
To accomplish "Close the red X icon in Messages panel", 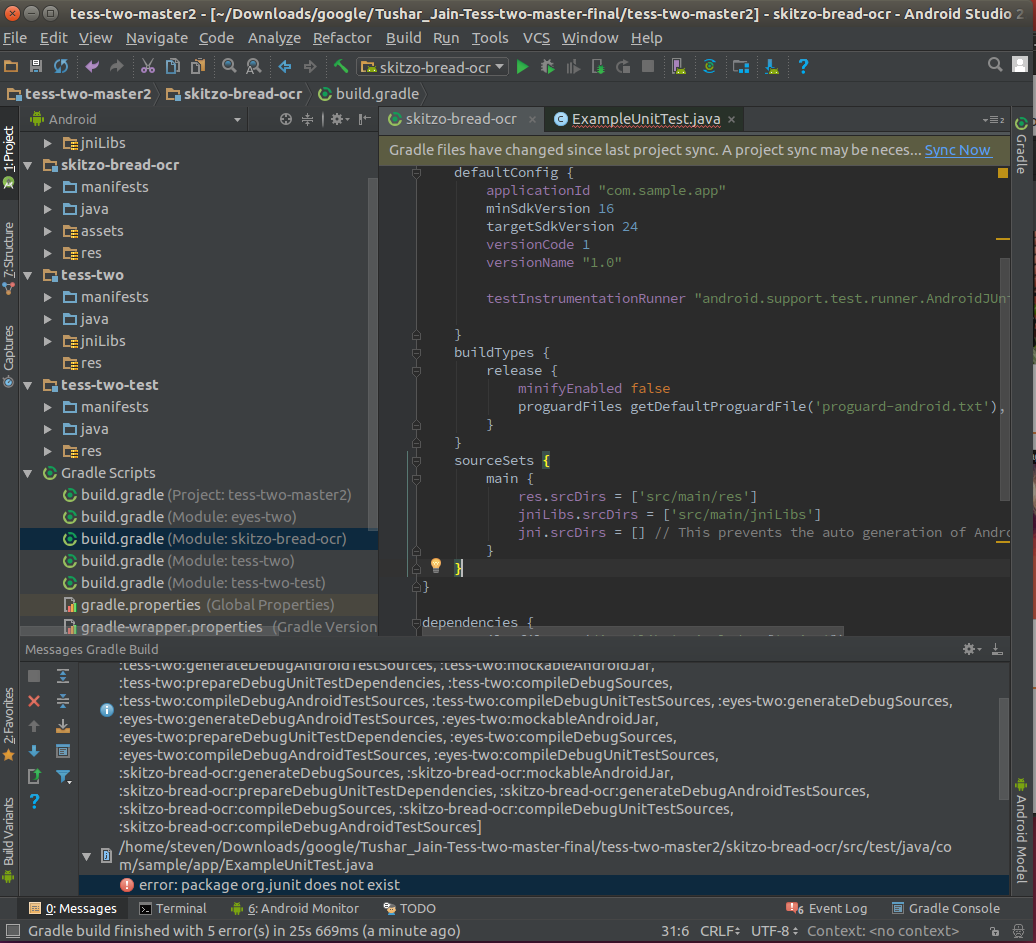I will tap(34, 701).
